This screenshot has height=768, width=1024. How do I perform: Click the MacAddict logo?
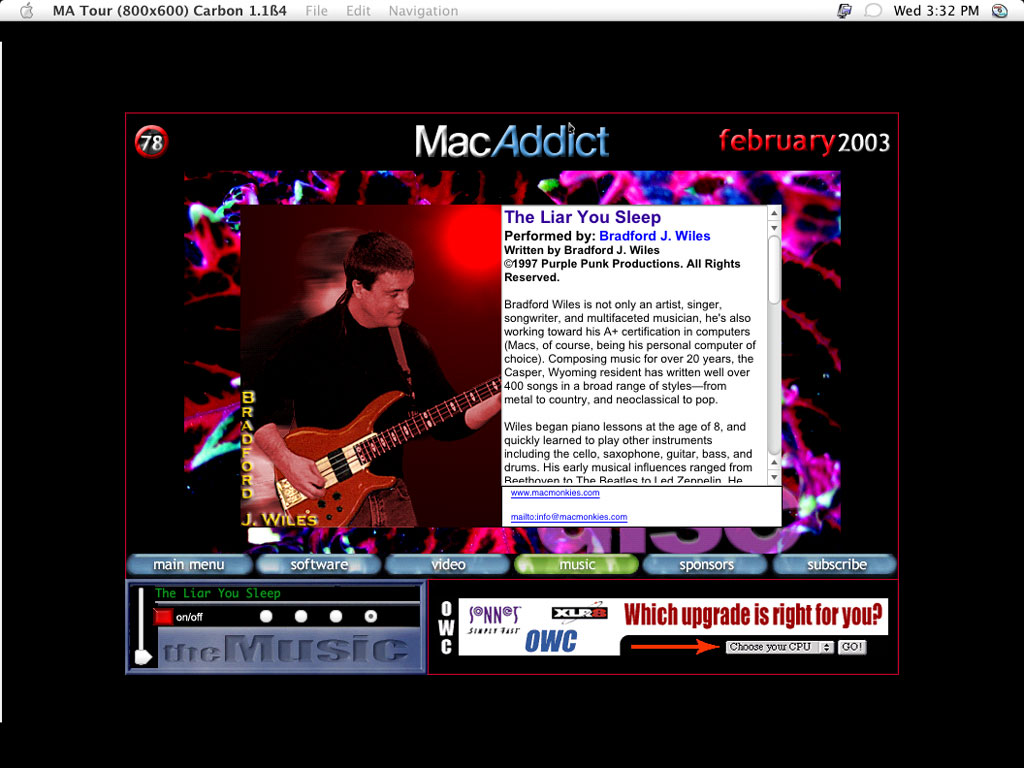[512, 141]
